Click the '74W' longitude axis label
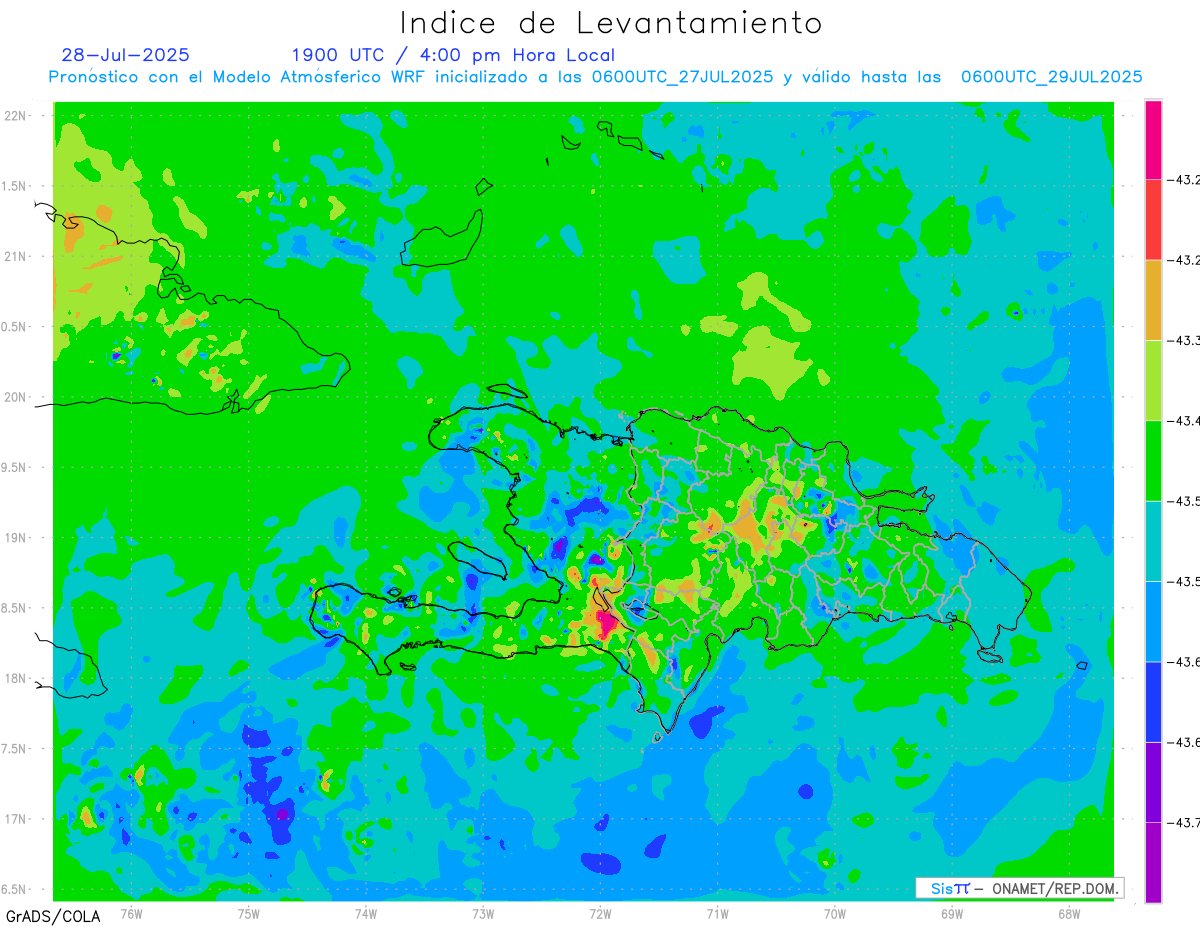The height and width of the screenshot is (927, 1200). pyautogui.click(x=365, y=913)
